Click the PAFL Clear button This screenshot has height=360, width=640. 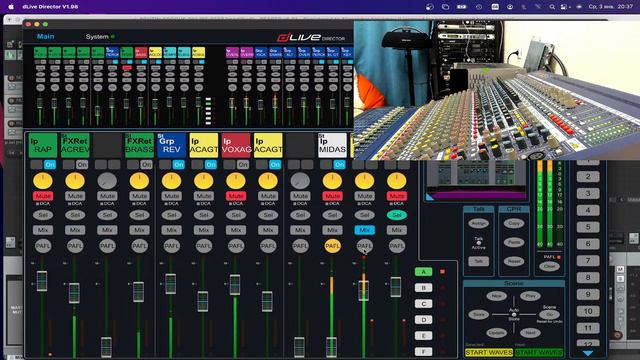pos(549,266)
